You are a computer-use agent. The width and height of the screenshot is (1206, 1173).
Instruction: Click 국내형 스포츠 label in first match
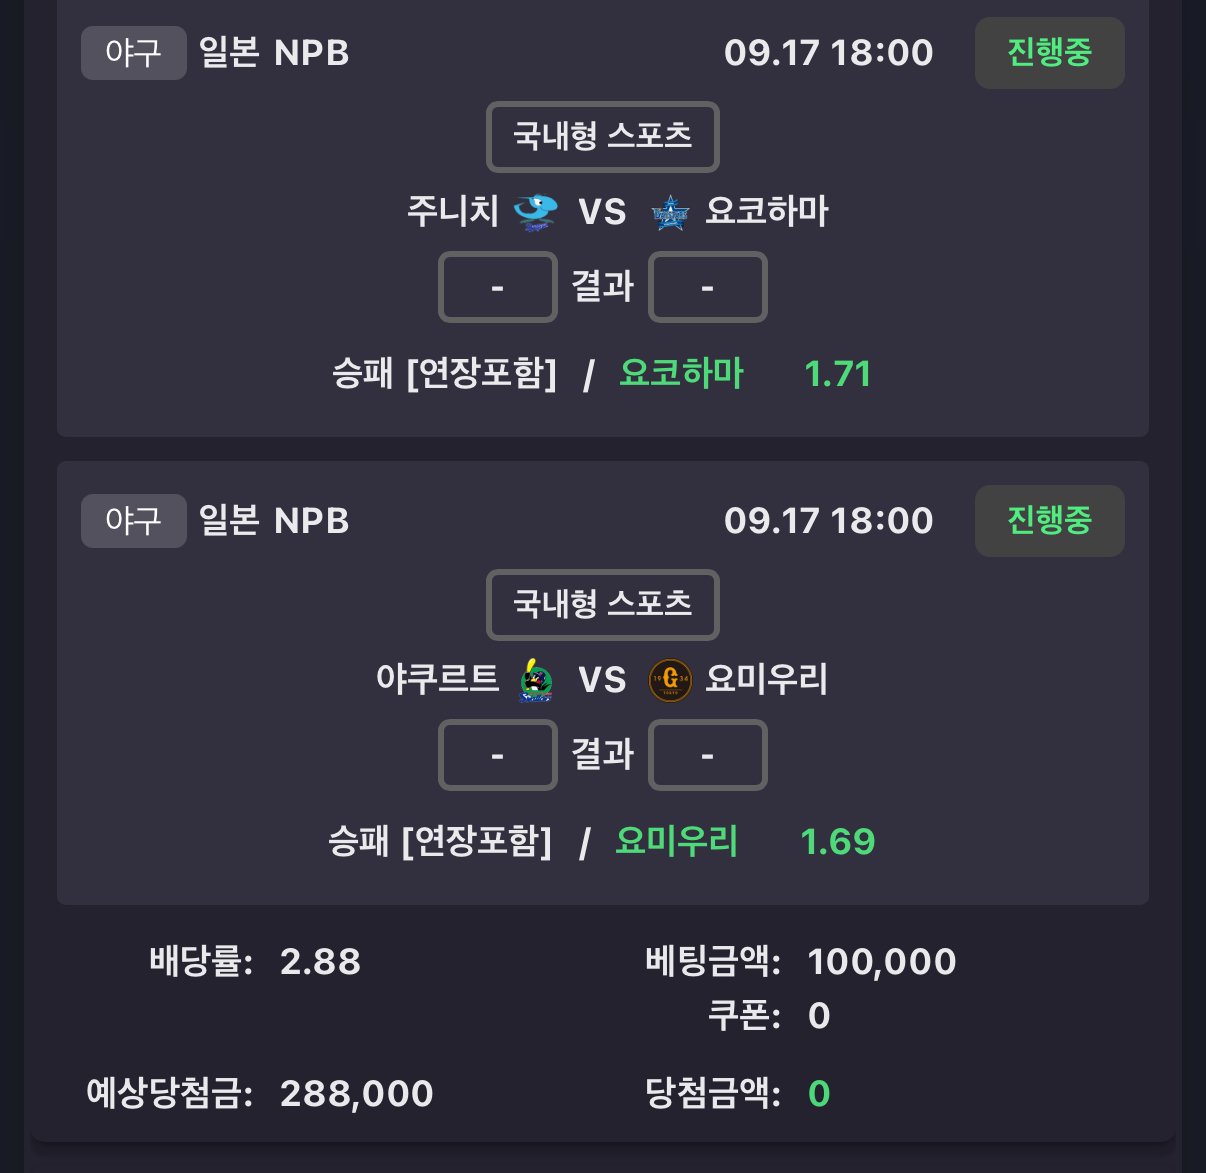[603, 136]
